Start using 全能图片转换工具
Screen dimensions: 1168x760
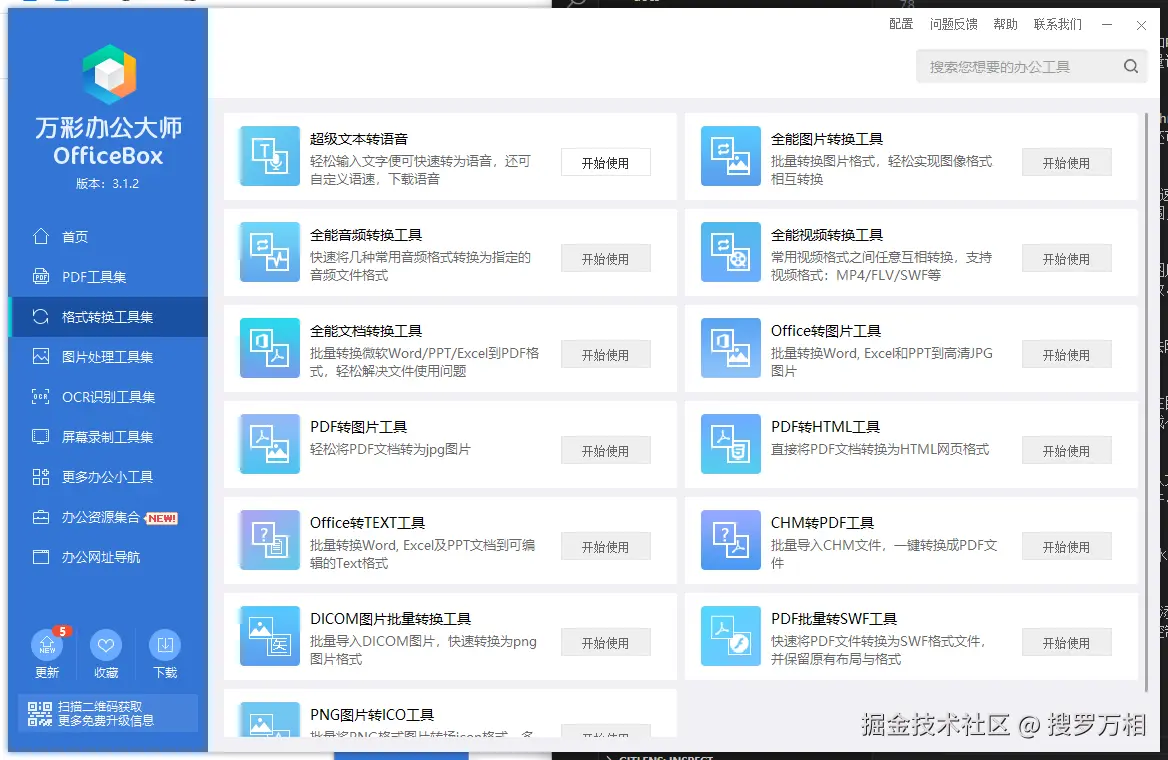pos(1066,162)
